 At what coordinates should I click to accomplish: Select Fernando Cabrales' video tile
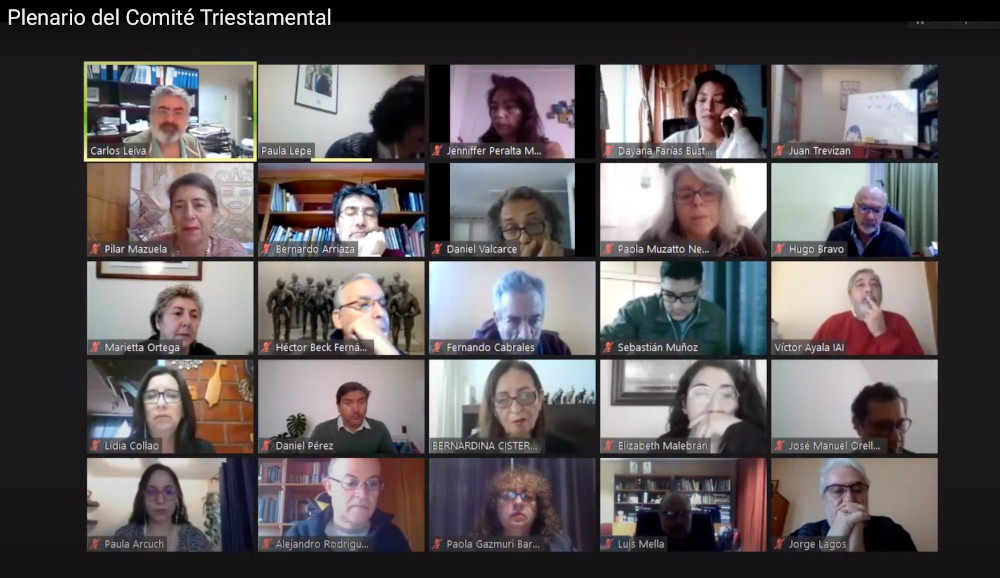(x=512, y=308)
